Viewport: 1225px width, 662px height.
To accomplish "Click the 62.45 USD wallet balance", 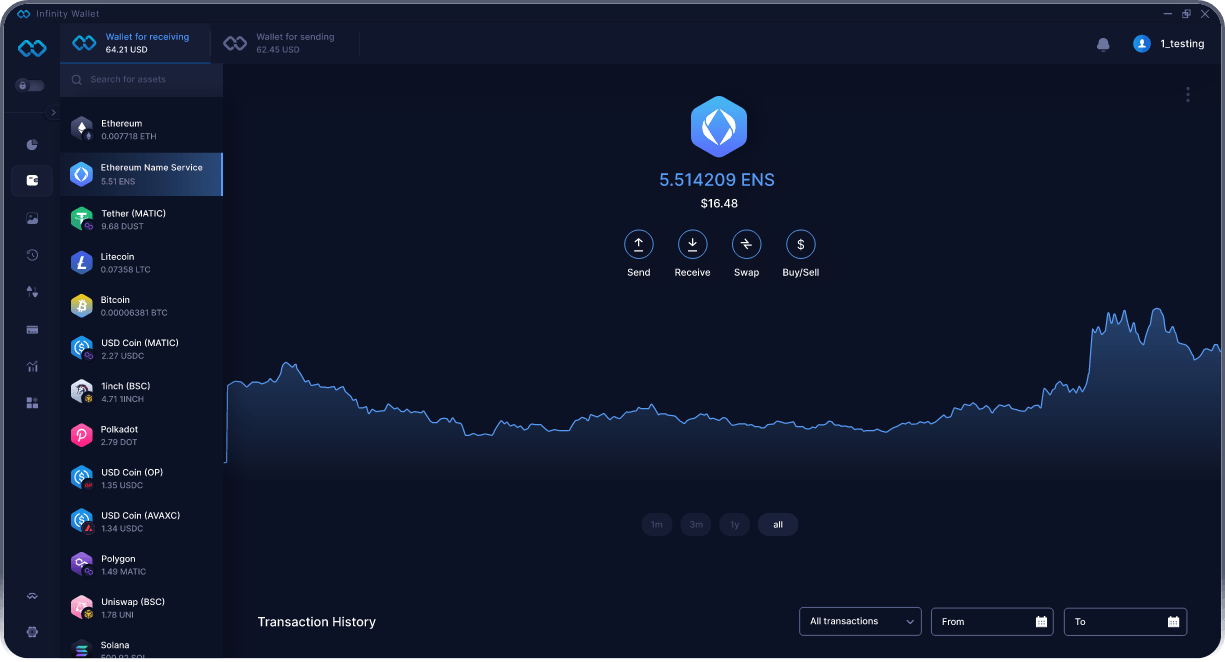I will 278,49.
